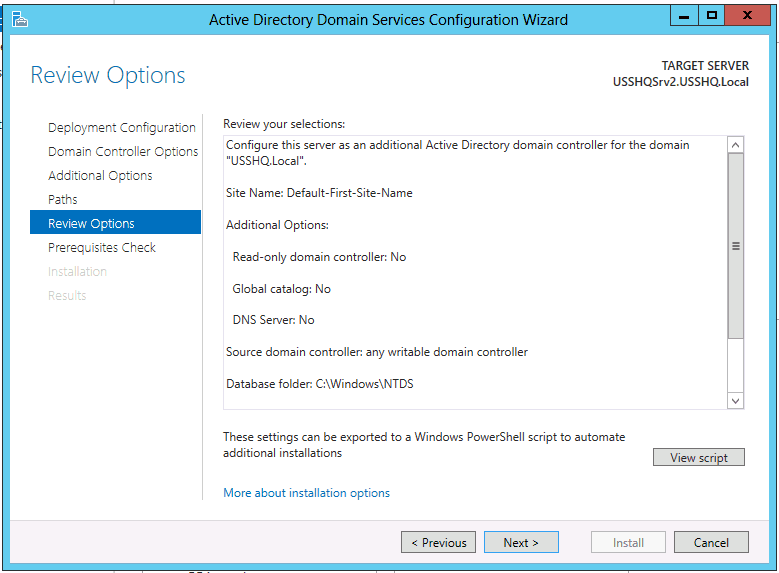Switch to the Paths step
The height and width of the screenshot is (573, 779).
pos(63,199)
